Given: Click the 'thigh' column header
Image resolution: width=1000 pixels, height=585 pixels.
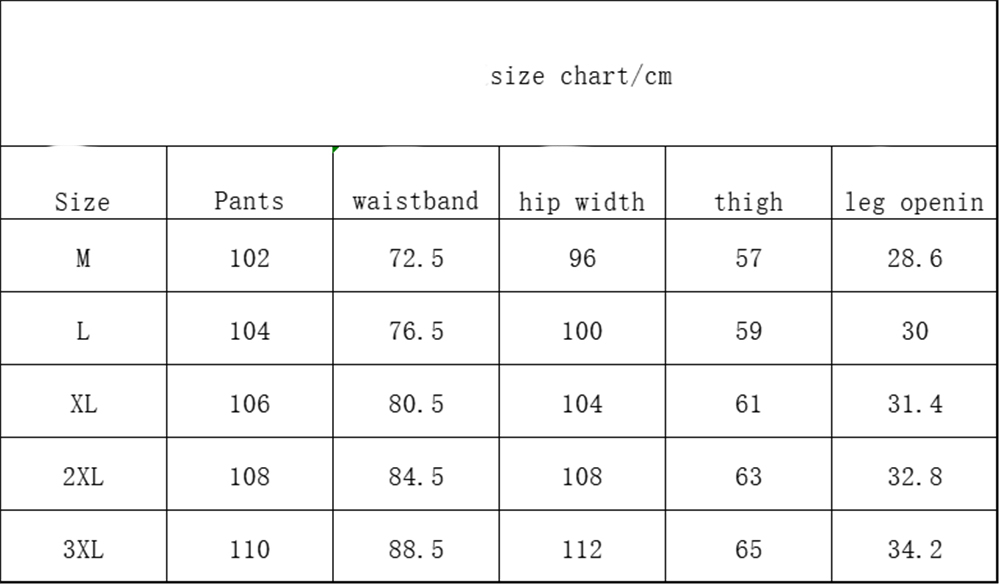Looking at the screenshot, I should point(748,201).
